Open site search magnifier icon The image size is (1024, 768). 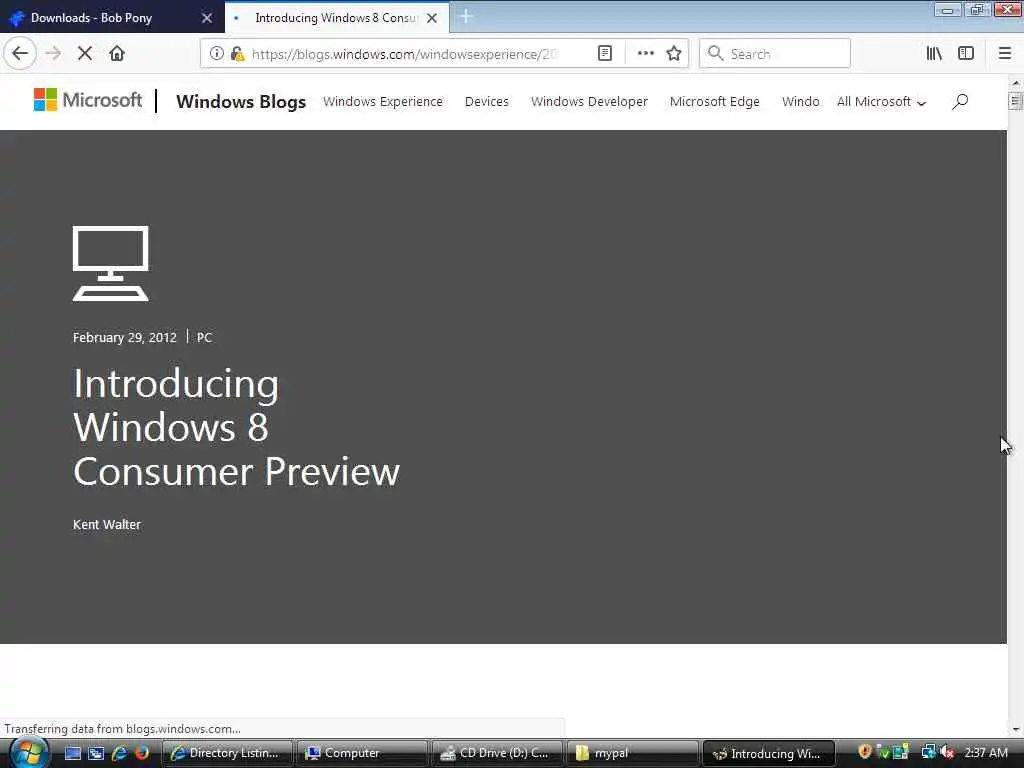(959, 102)
